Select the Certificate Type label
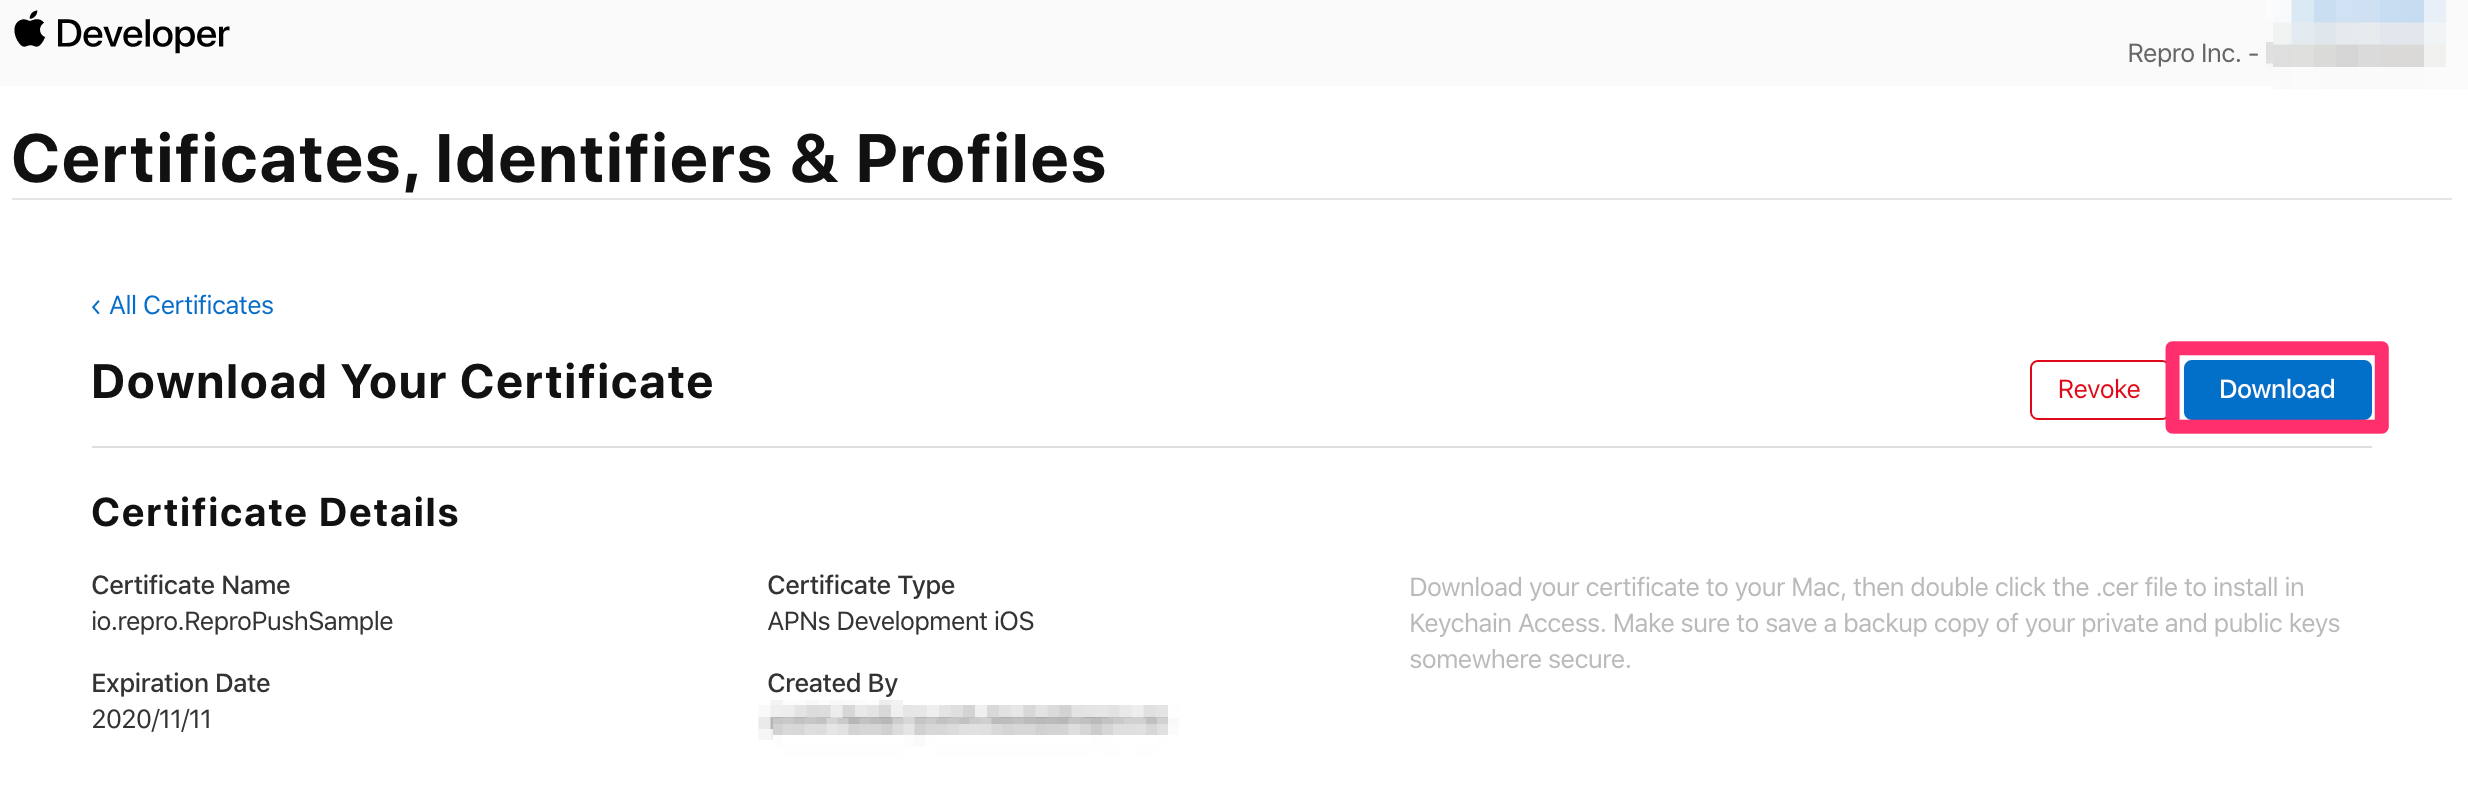The image size is (2468, 802). coord(861,585)
